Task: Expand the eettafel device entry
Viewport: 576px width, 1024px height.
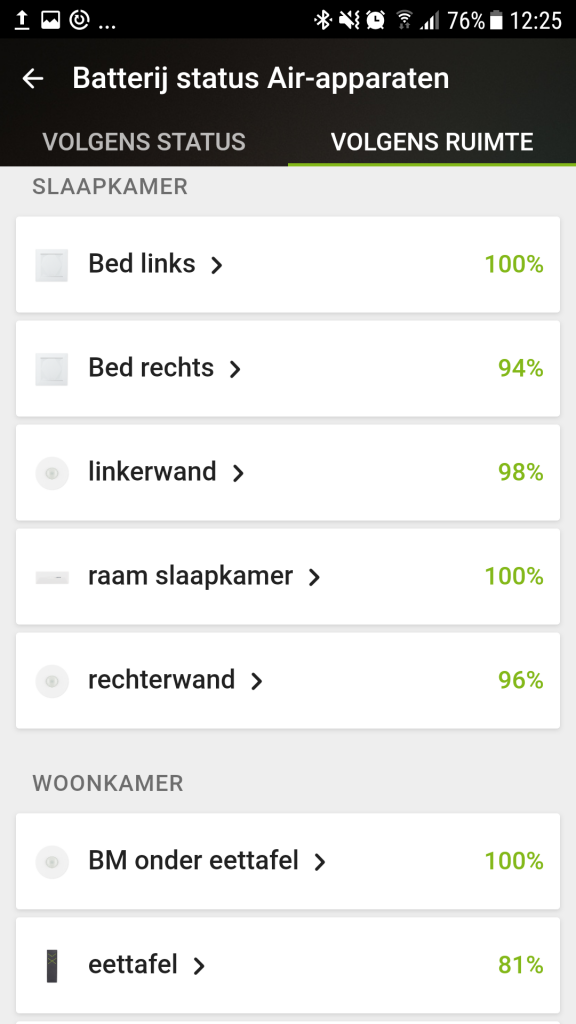Action: click(200, 967)
